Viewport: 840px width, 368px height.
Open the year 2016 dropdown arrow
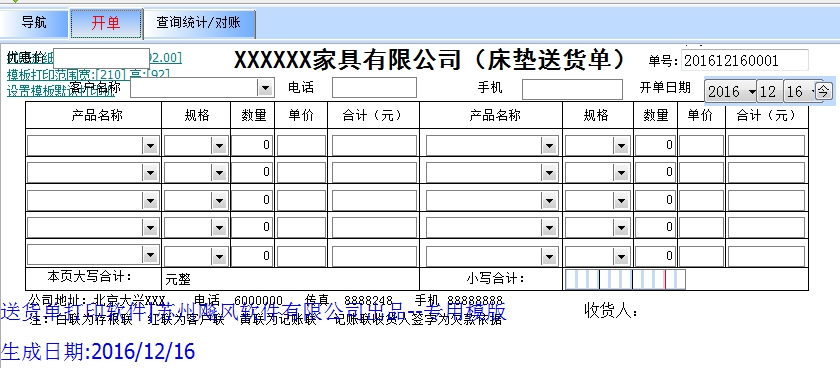pyautogui.click(x=753, y=92)
